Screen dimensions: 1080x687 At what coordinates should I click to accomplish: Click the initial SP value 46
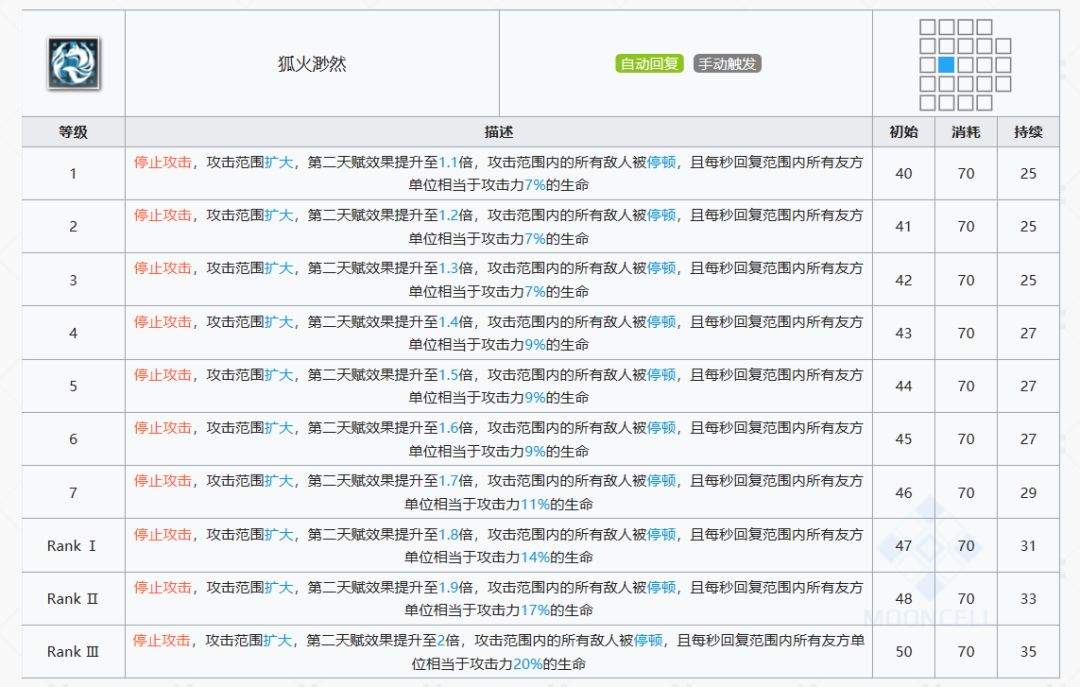click(904, 493)
